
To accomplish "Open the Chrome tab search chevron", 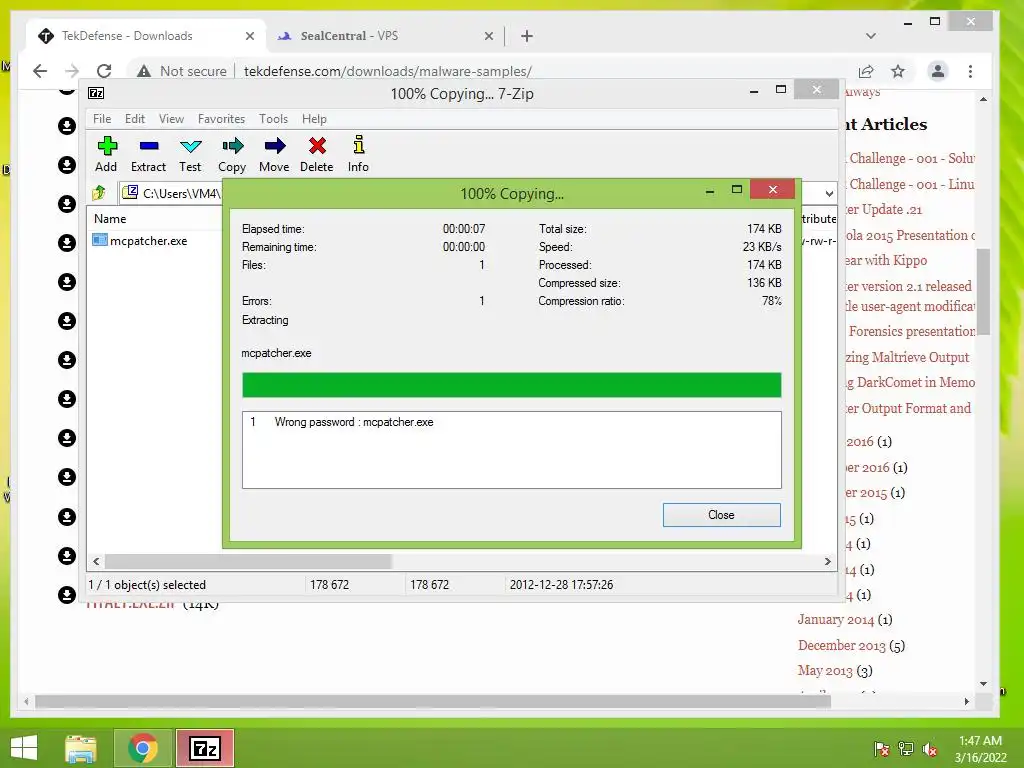I will pyautogui.click(x=871, y=36).
